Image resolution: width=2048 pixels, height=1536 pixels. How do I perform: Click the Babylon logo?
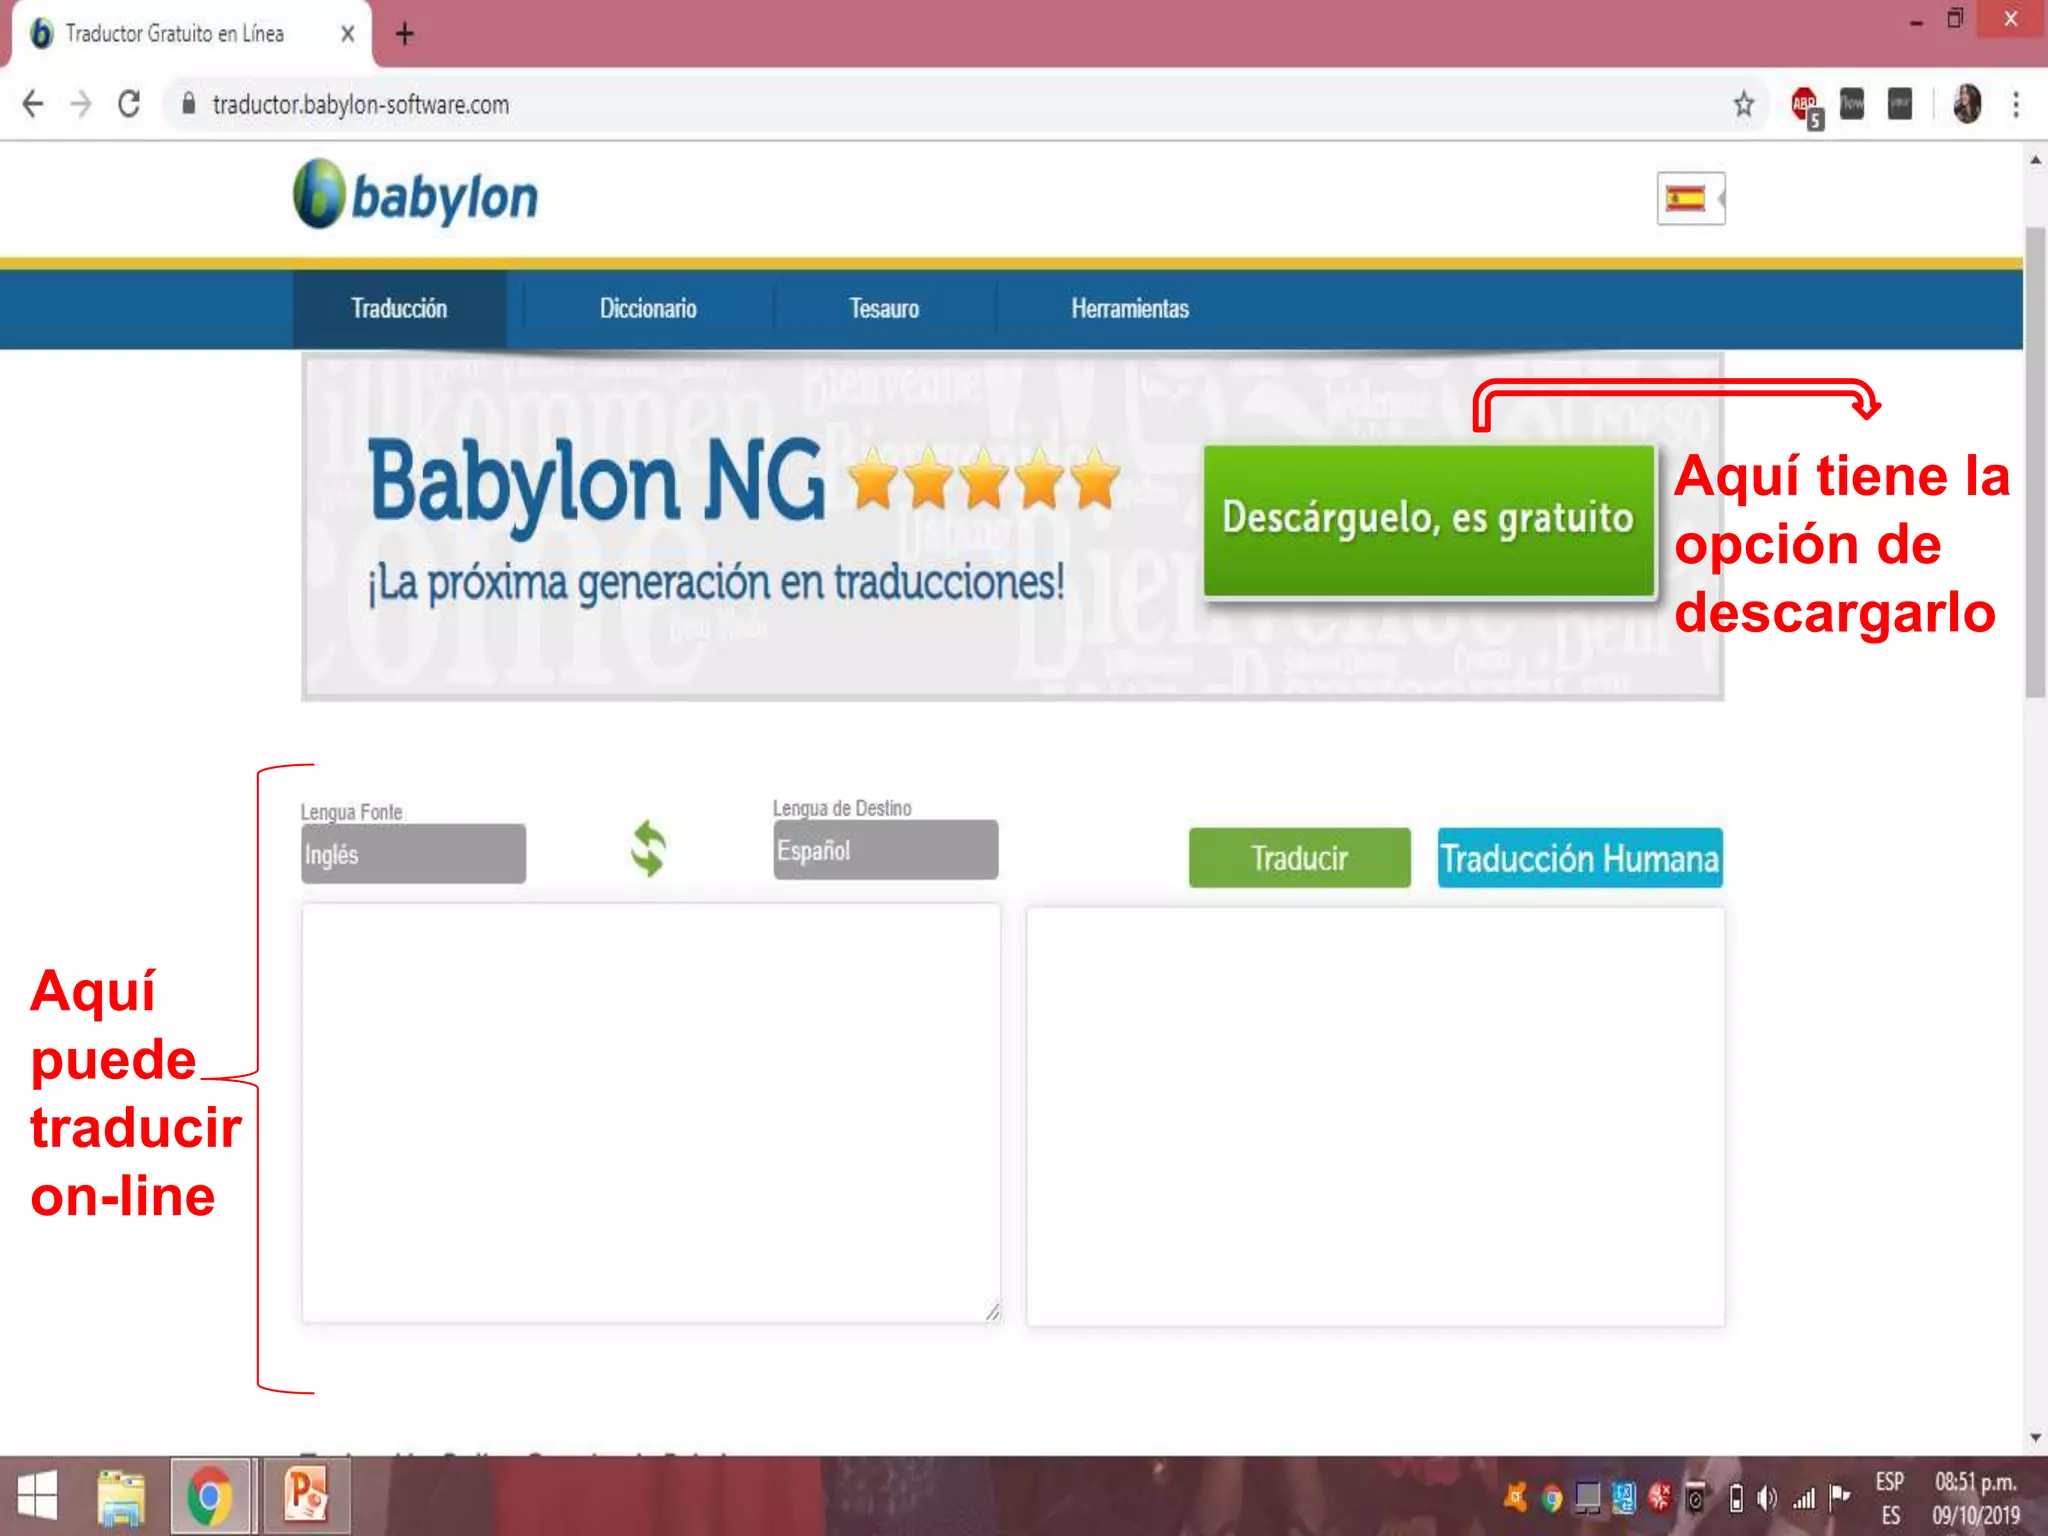click(416, 196)
